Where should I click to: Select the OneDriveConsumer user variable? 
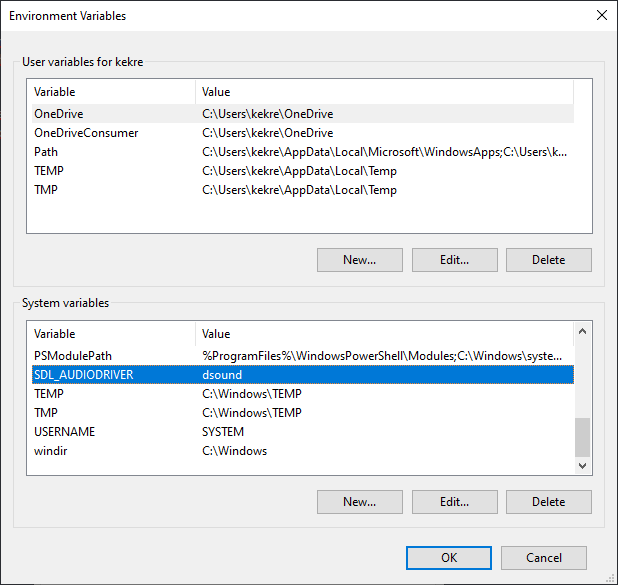(86, 133)
